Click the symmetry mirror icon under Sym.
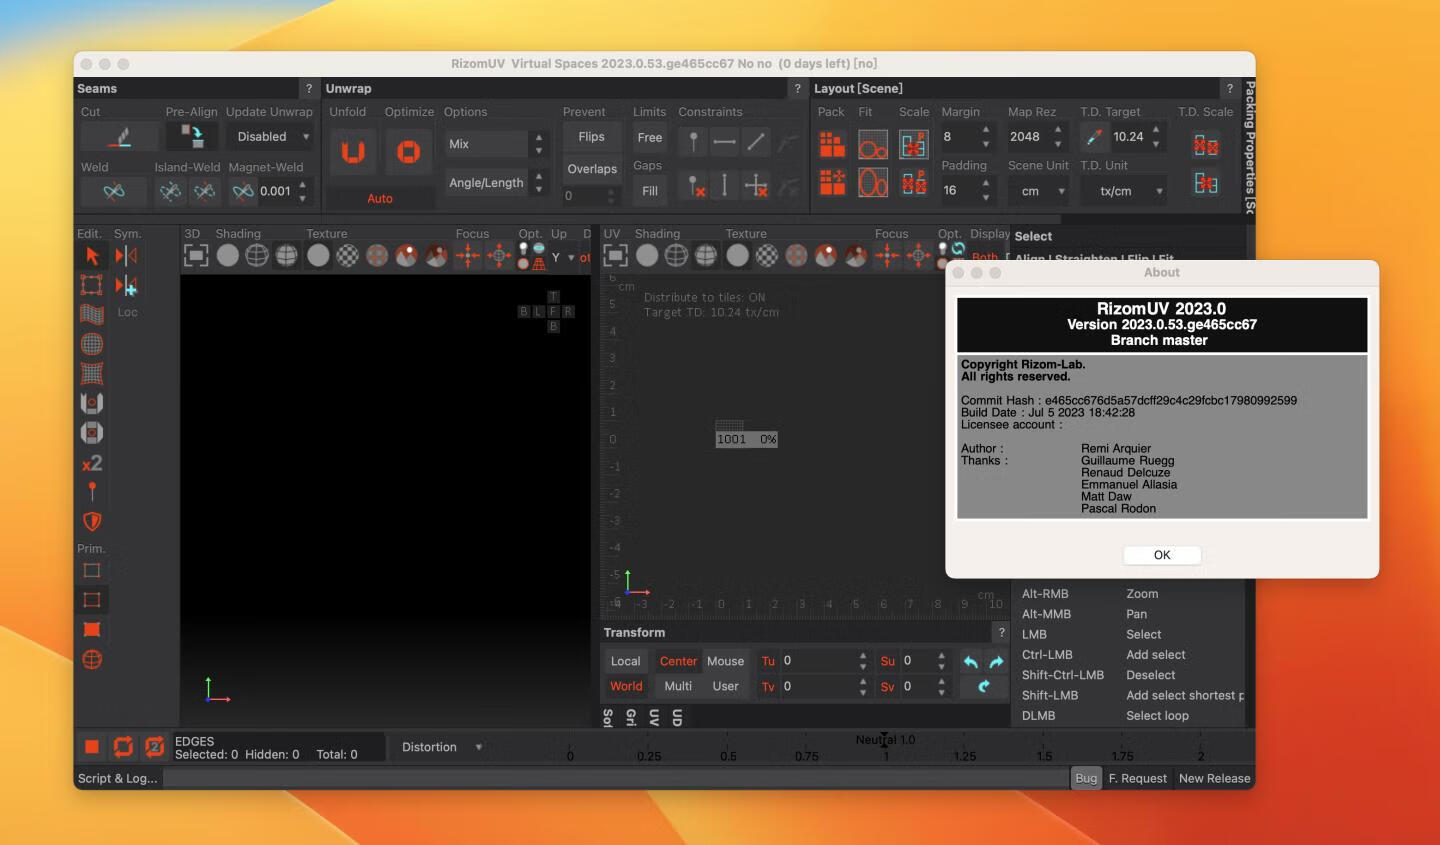1440x845 pixels. (x=126, y=256)
